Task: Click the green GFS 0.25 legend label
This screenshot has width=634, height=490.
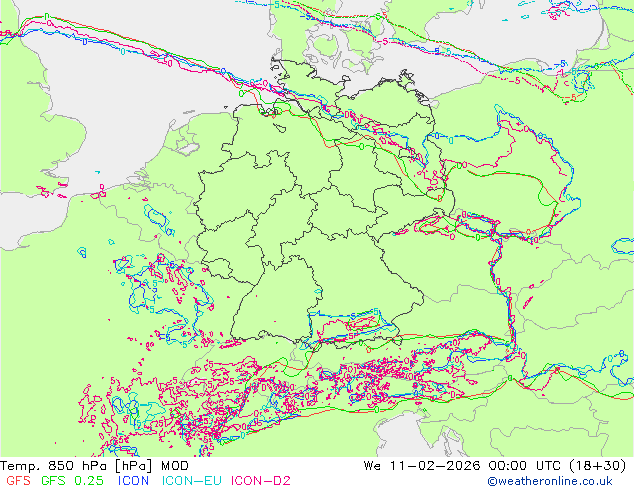Action: [x=72, y=481]
